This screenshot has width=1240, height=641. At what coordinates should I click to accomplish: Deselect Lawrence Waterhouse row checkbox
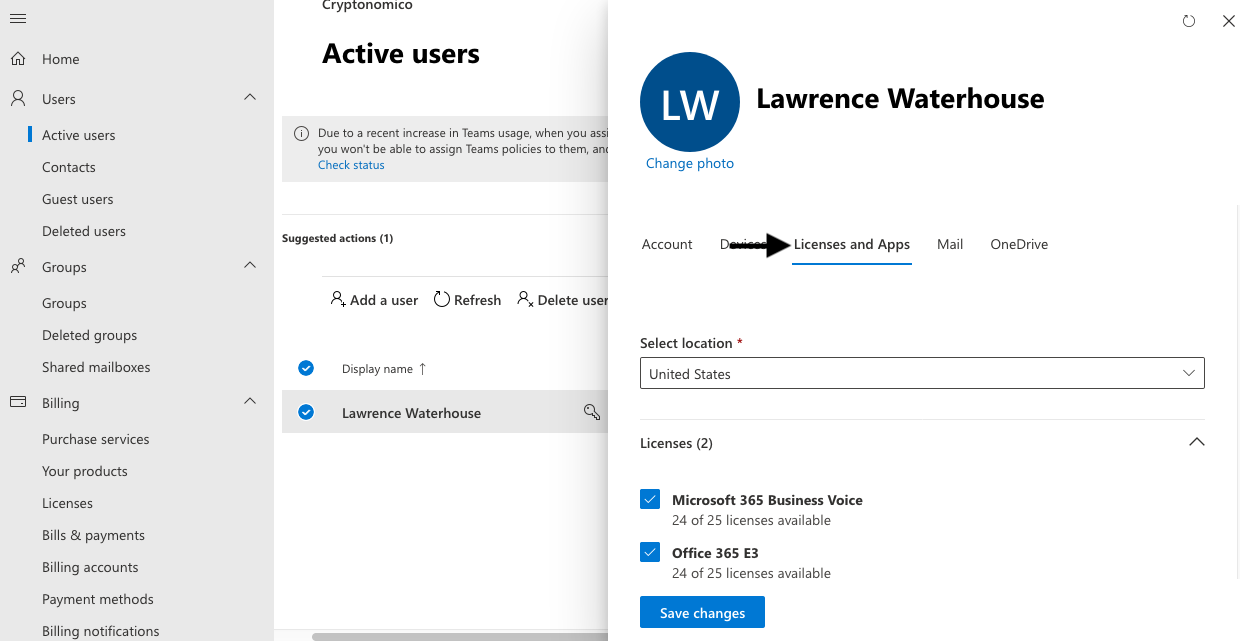pos(306,412)
